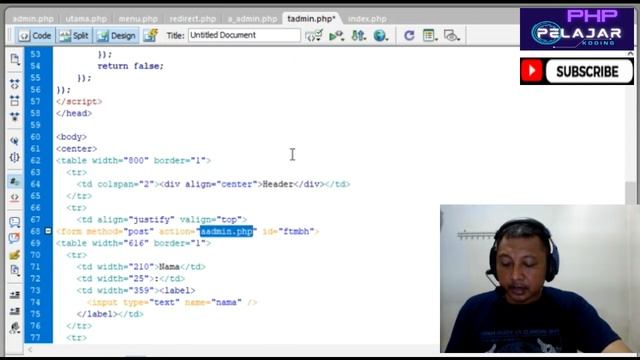This screenshot has height=360, width=640.
Task: Expand All coding toolbar icon
Action: click(15, 117)
